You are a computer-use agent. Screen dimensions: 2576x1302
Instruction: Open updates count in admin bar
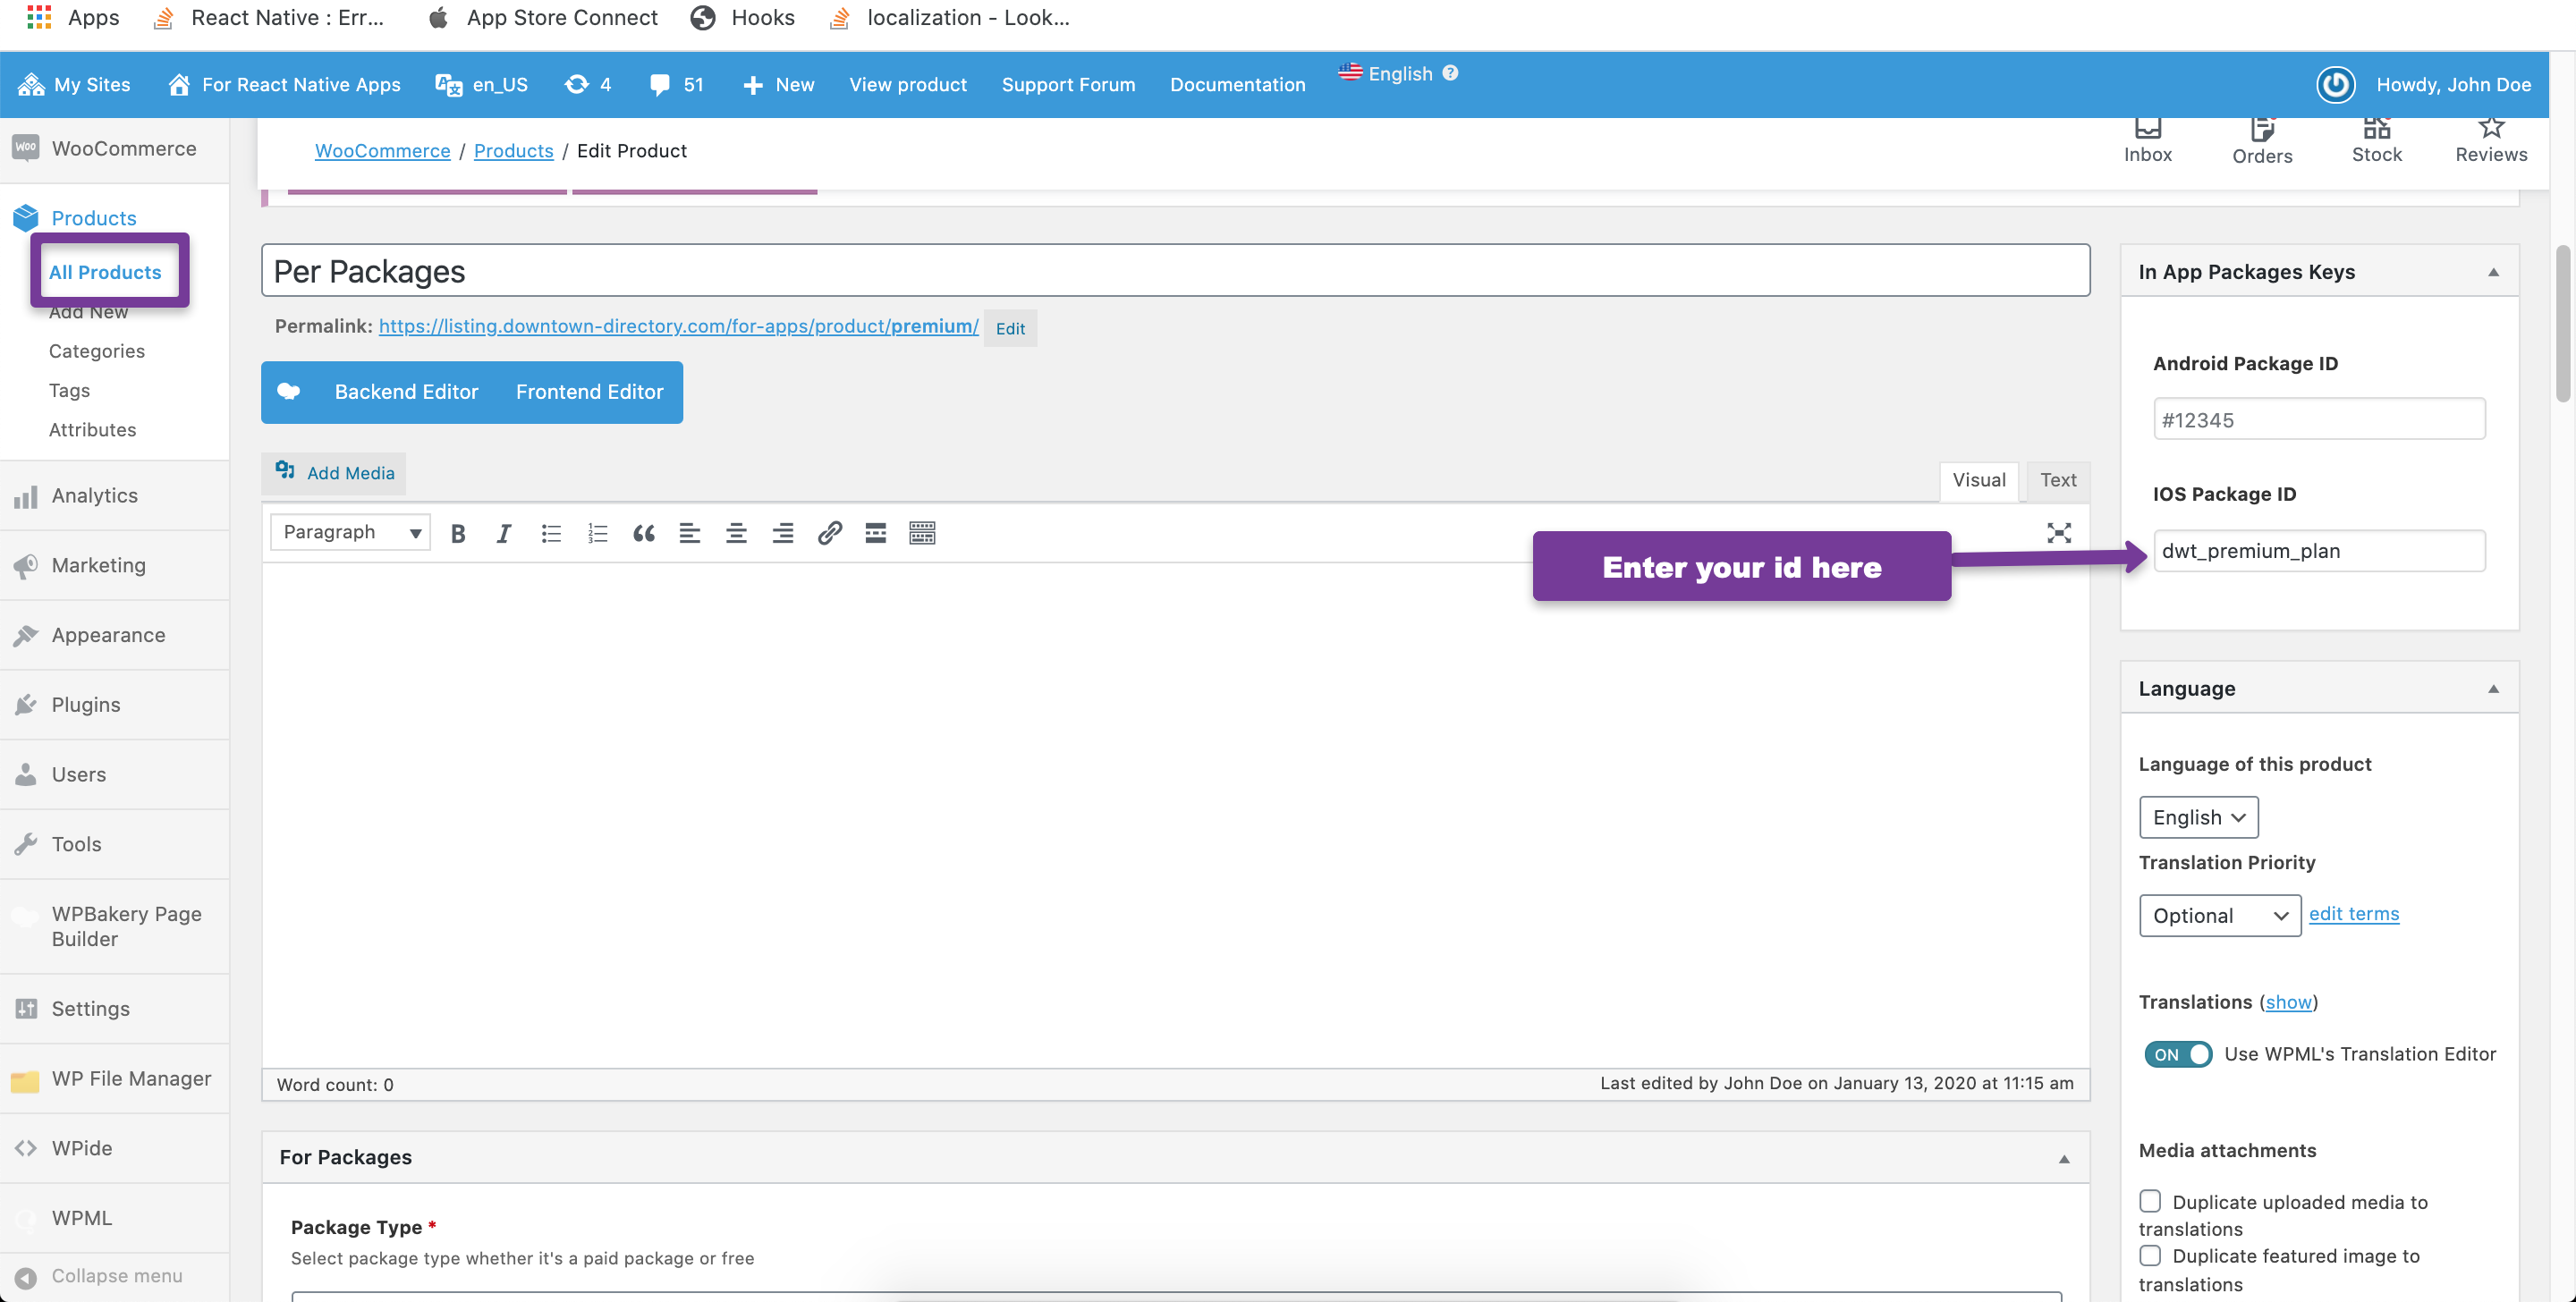click(588, 85)
